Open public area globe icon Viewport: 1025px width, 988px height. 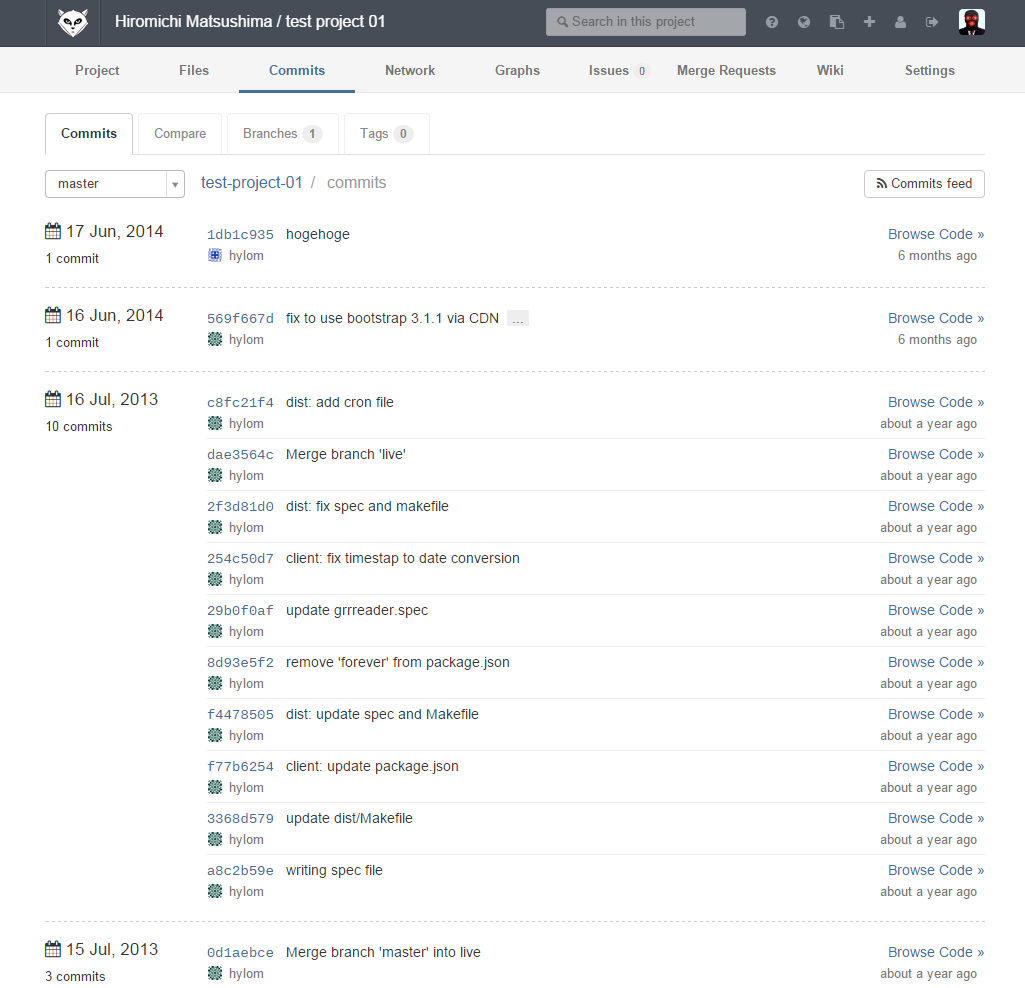804,22
